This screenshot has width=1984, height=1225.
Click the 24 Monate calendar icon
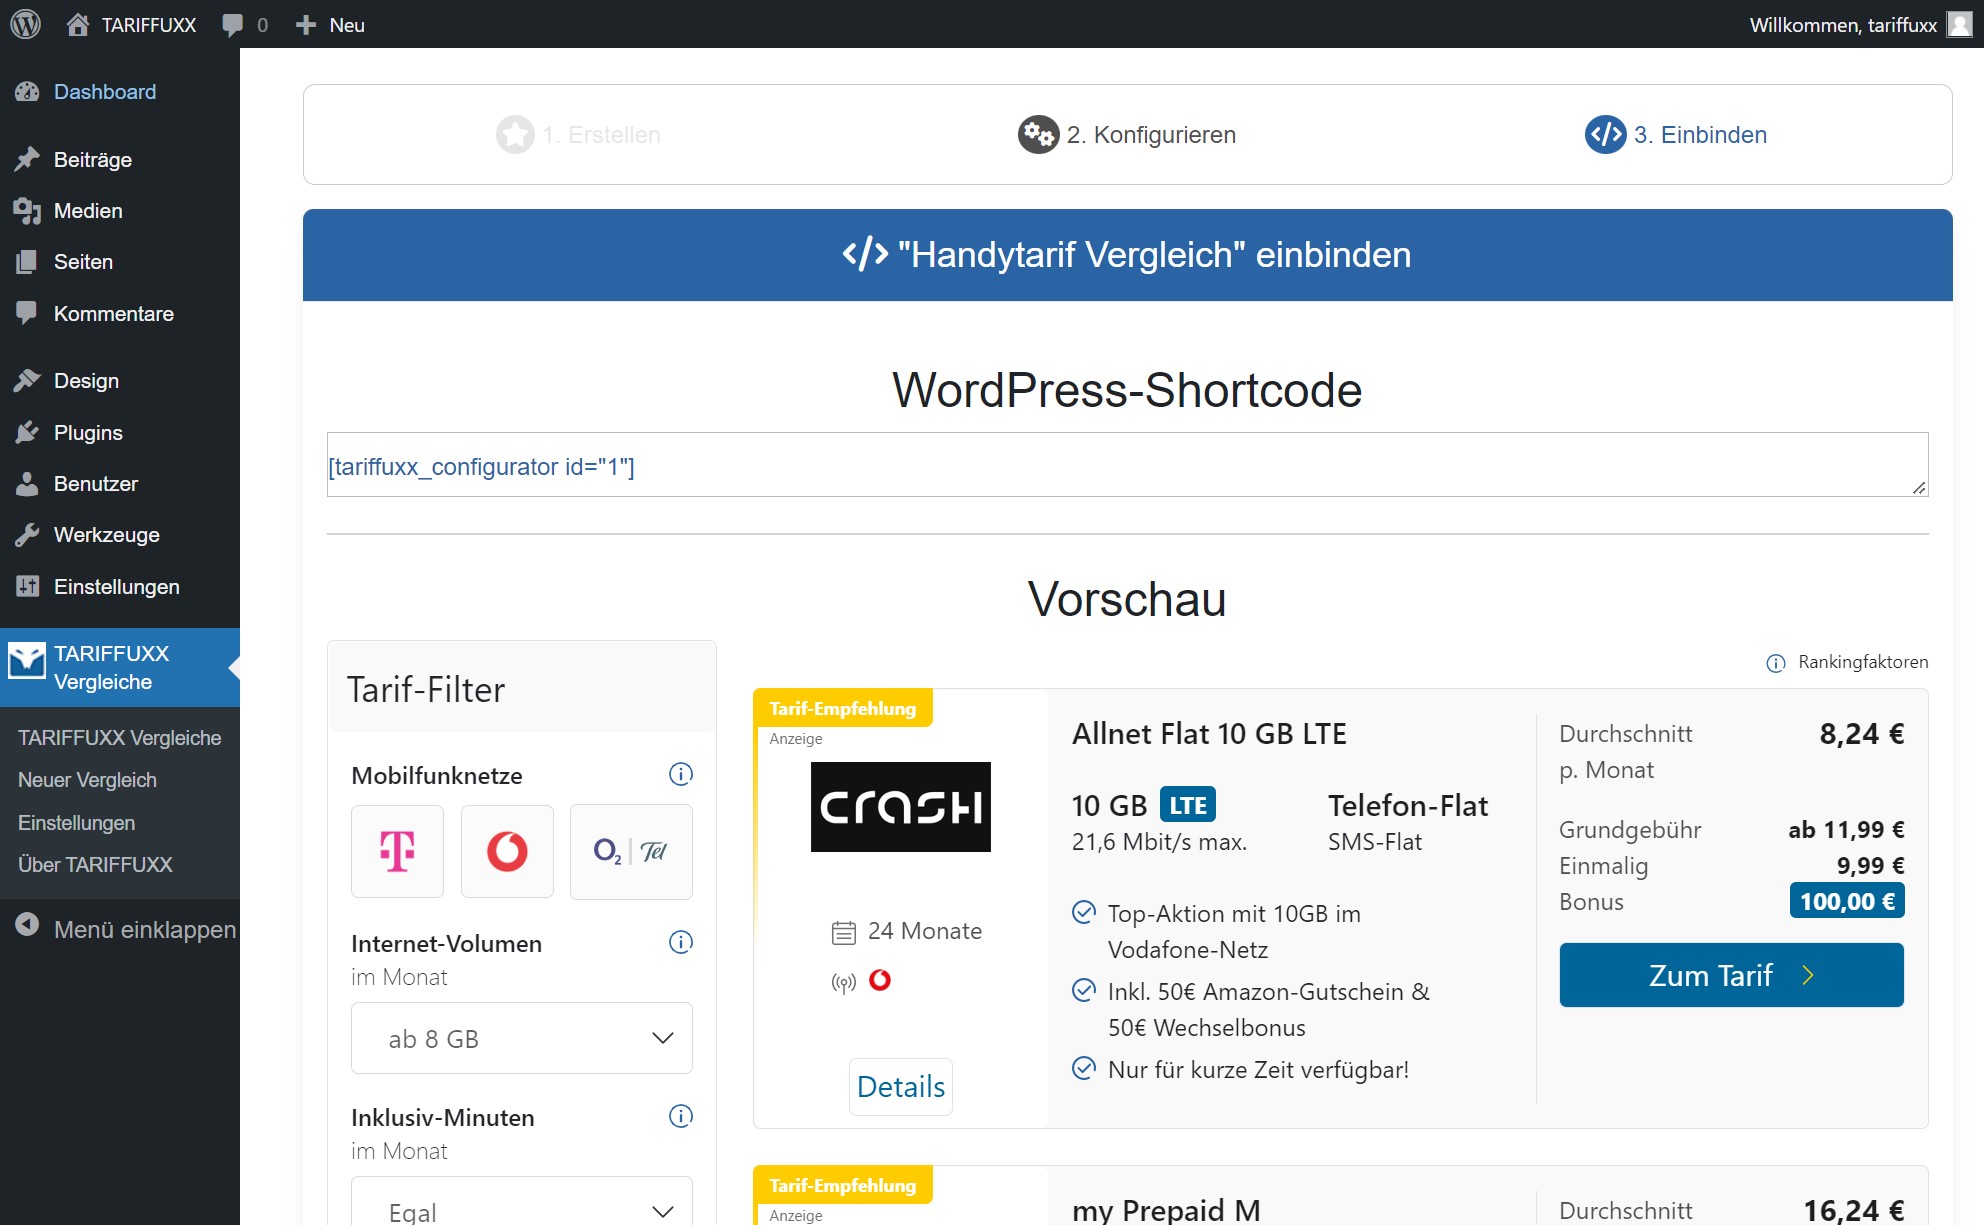coord(844,932)
